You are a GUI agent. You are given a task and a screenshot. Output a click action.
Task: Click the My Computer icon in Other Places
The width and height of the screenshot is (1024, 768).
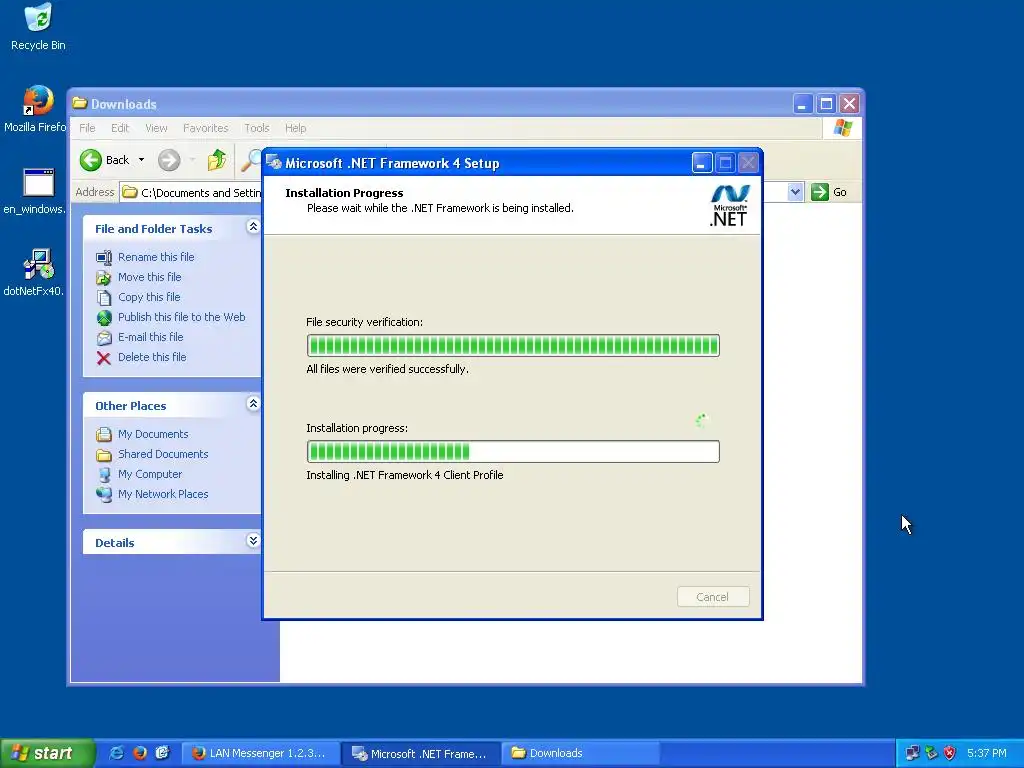pos(104,475)
